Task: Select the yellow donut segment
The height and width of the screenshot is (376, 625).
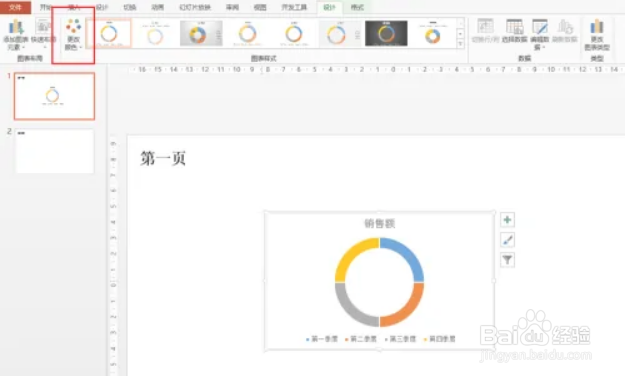Action: tap(353, 255)
